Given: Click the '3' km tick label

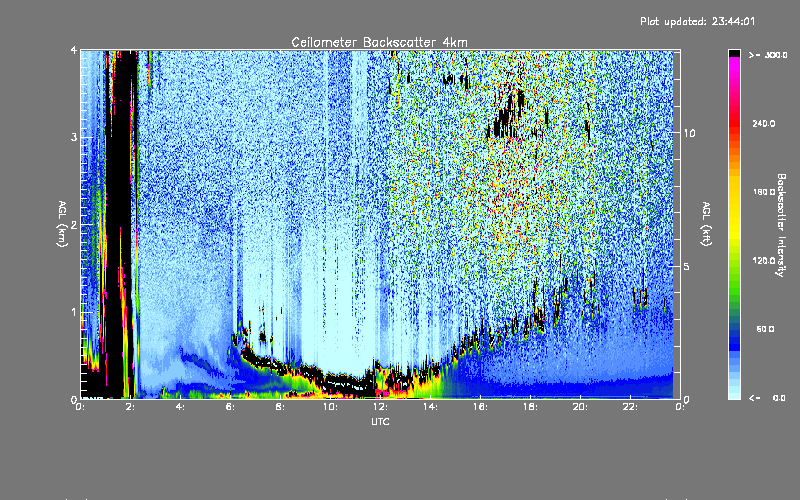Looking at the screenshot, I should point(74,137).
